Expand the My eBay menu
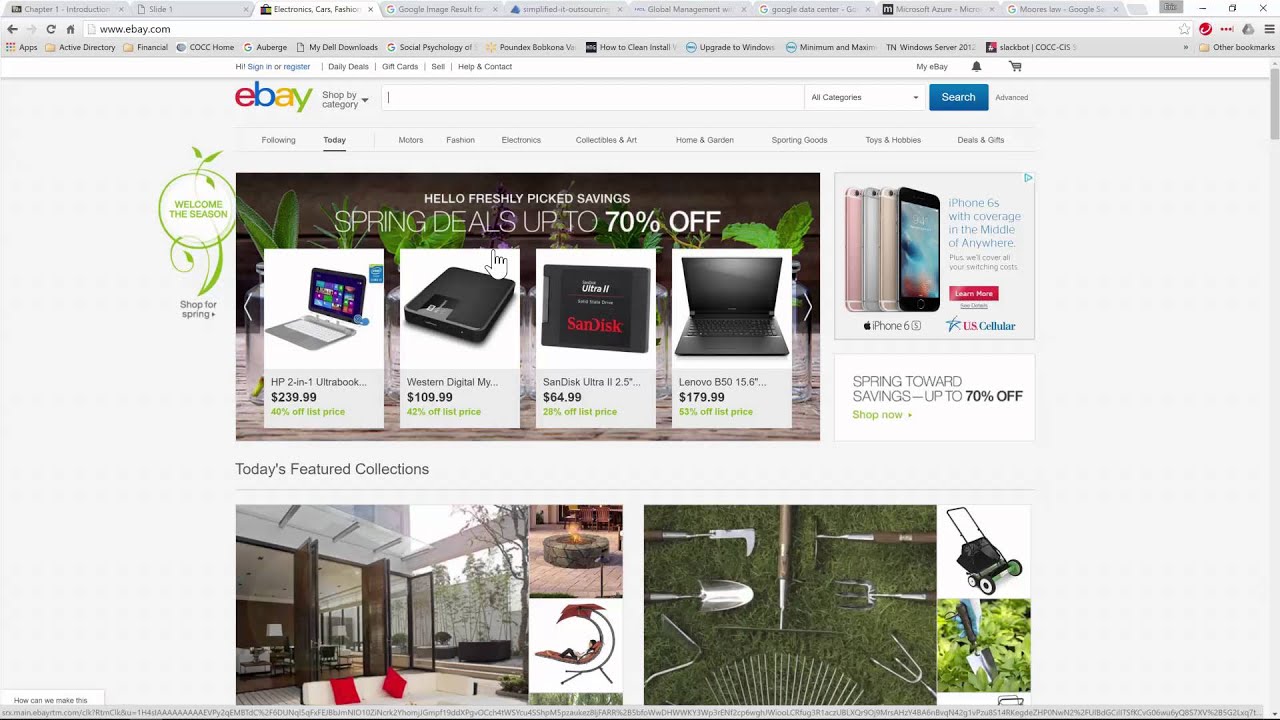 (x=932, y=67)
